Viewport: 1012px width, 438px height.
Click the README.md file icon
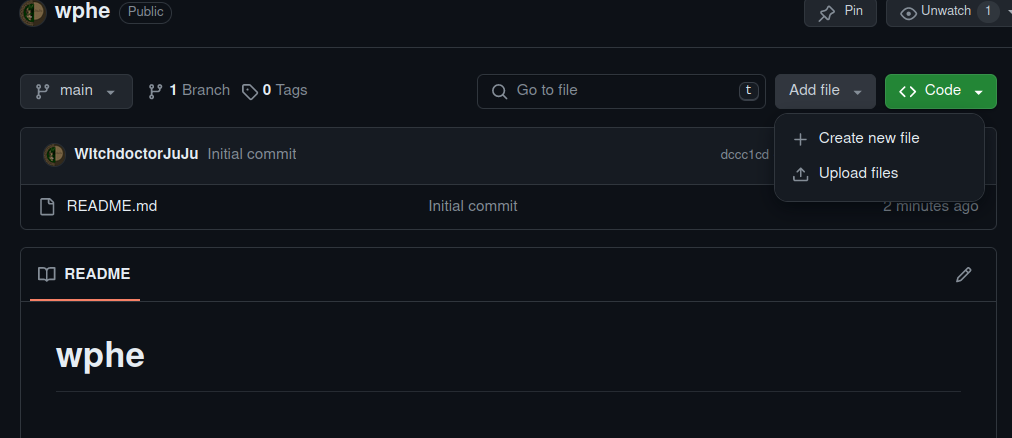[46, 207]
